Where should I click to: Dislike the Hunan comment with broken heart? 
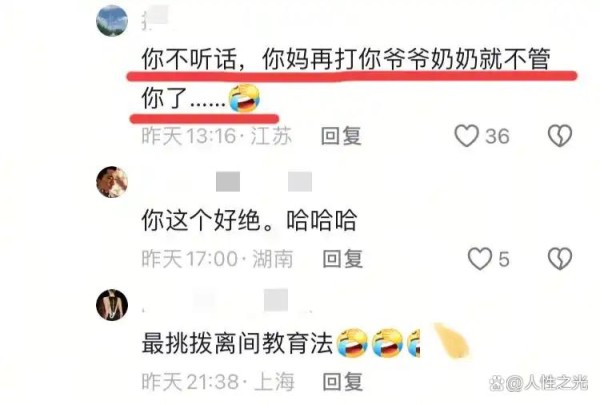tap(560, 259)
